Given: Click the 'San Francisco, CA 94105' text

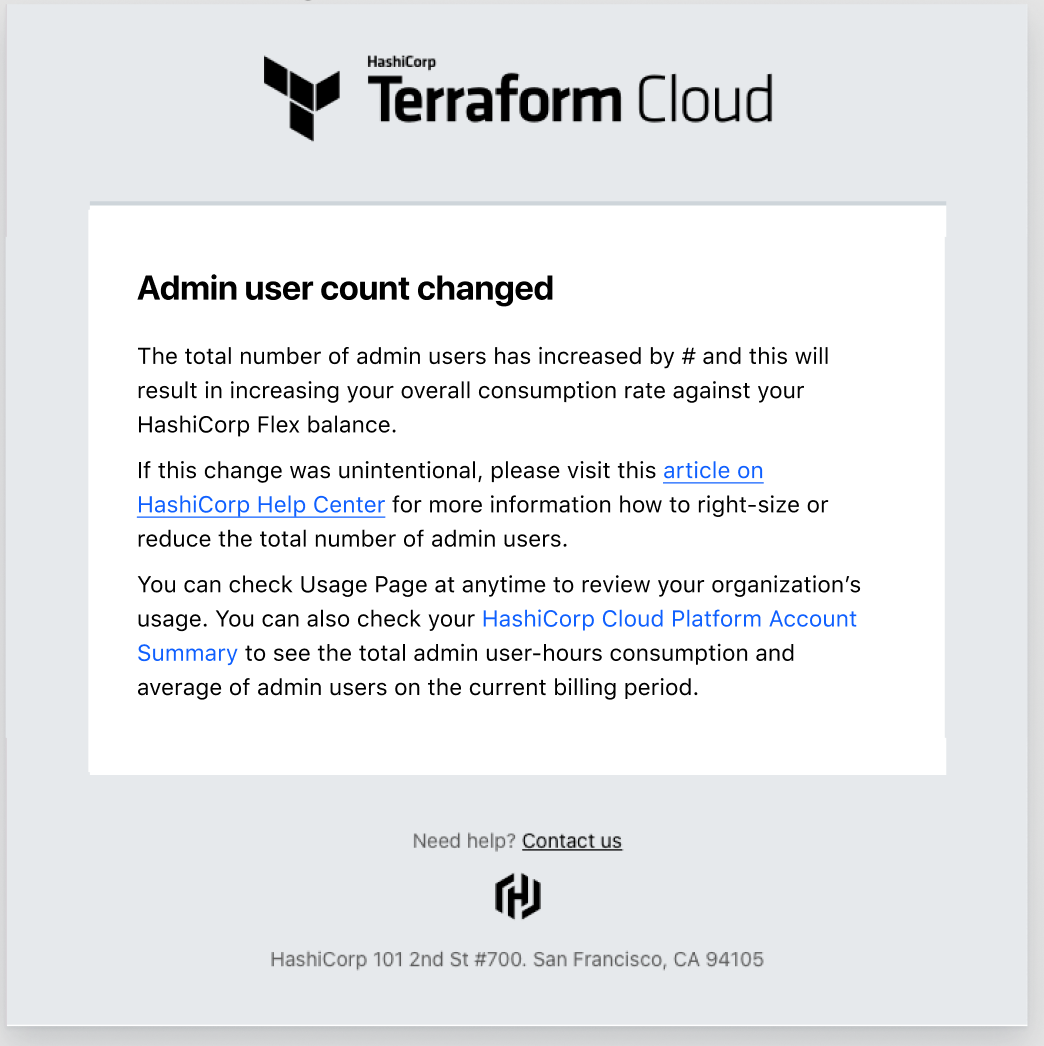Looking at the screenshot, I should [x=648, y=960].
